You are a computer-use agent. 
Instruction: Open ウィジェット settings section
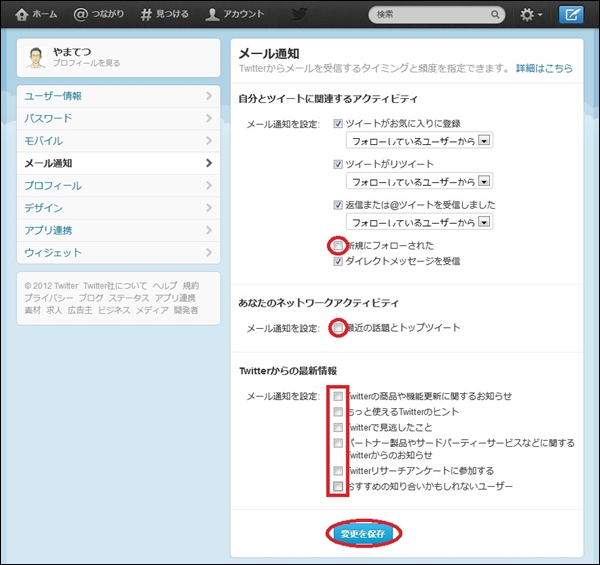pyautogui.click(x=119, y=252)
